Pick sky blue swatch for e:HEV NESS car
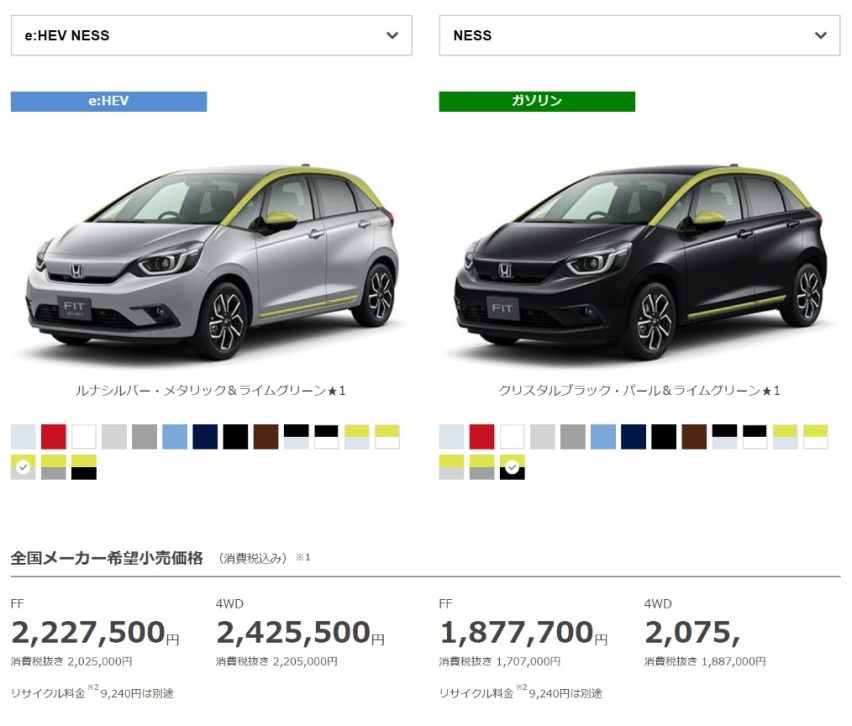Screen dimensions: 852x726 point(175,437)
